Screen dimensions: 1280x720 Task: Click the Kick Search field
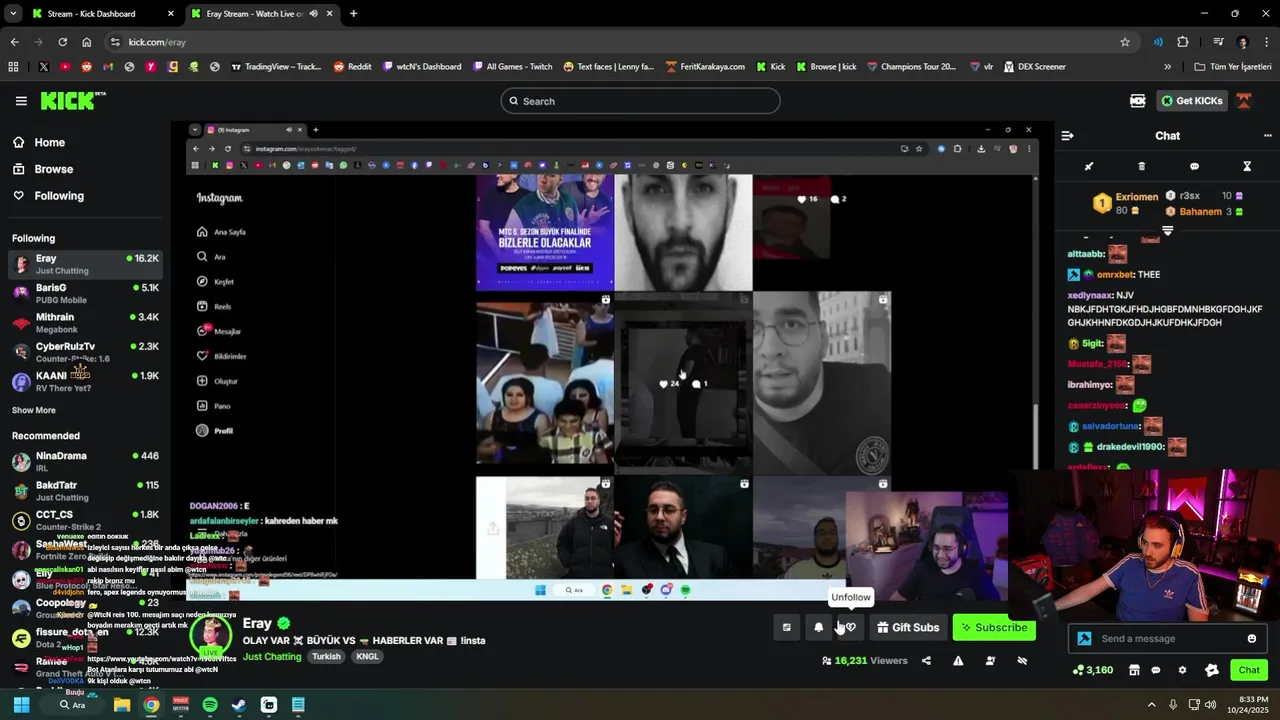click(x=640, y=101)
